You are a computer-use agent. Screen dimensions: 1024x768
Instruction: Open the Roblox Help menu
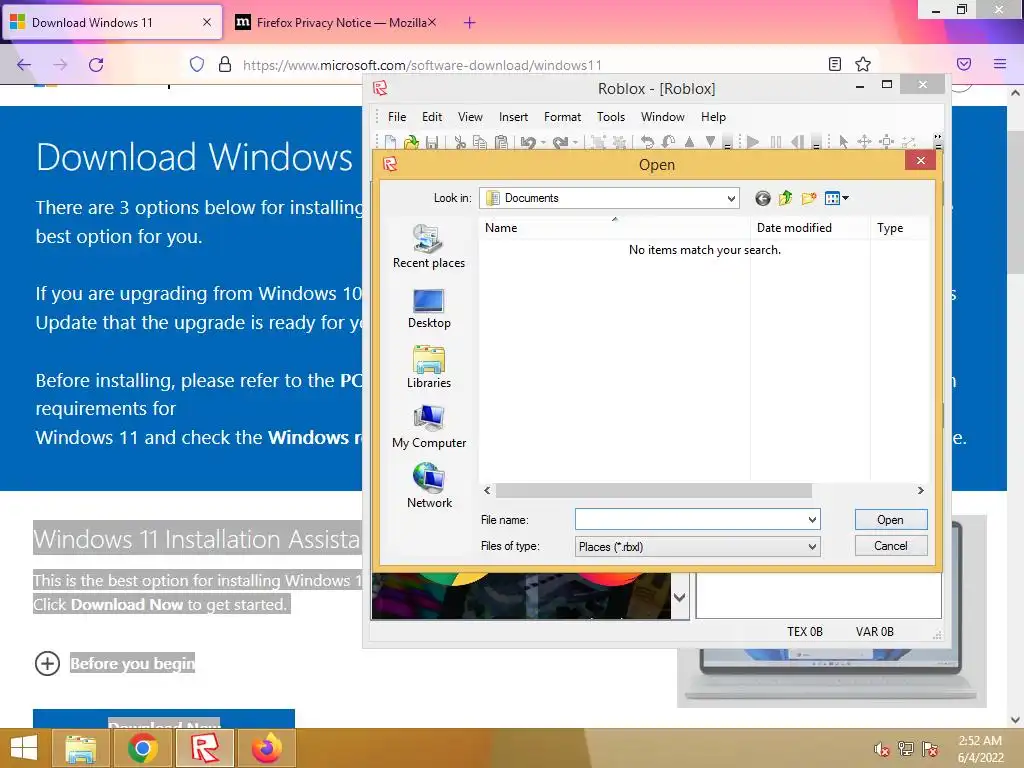click(713, 117)
